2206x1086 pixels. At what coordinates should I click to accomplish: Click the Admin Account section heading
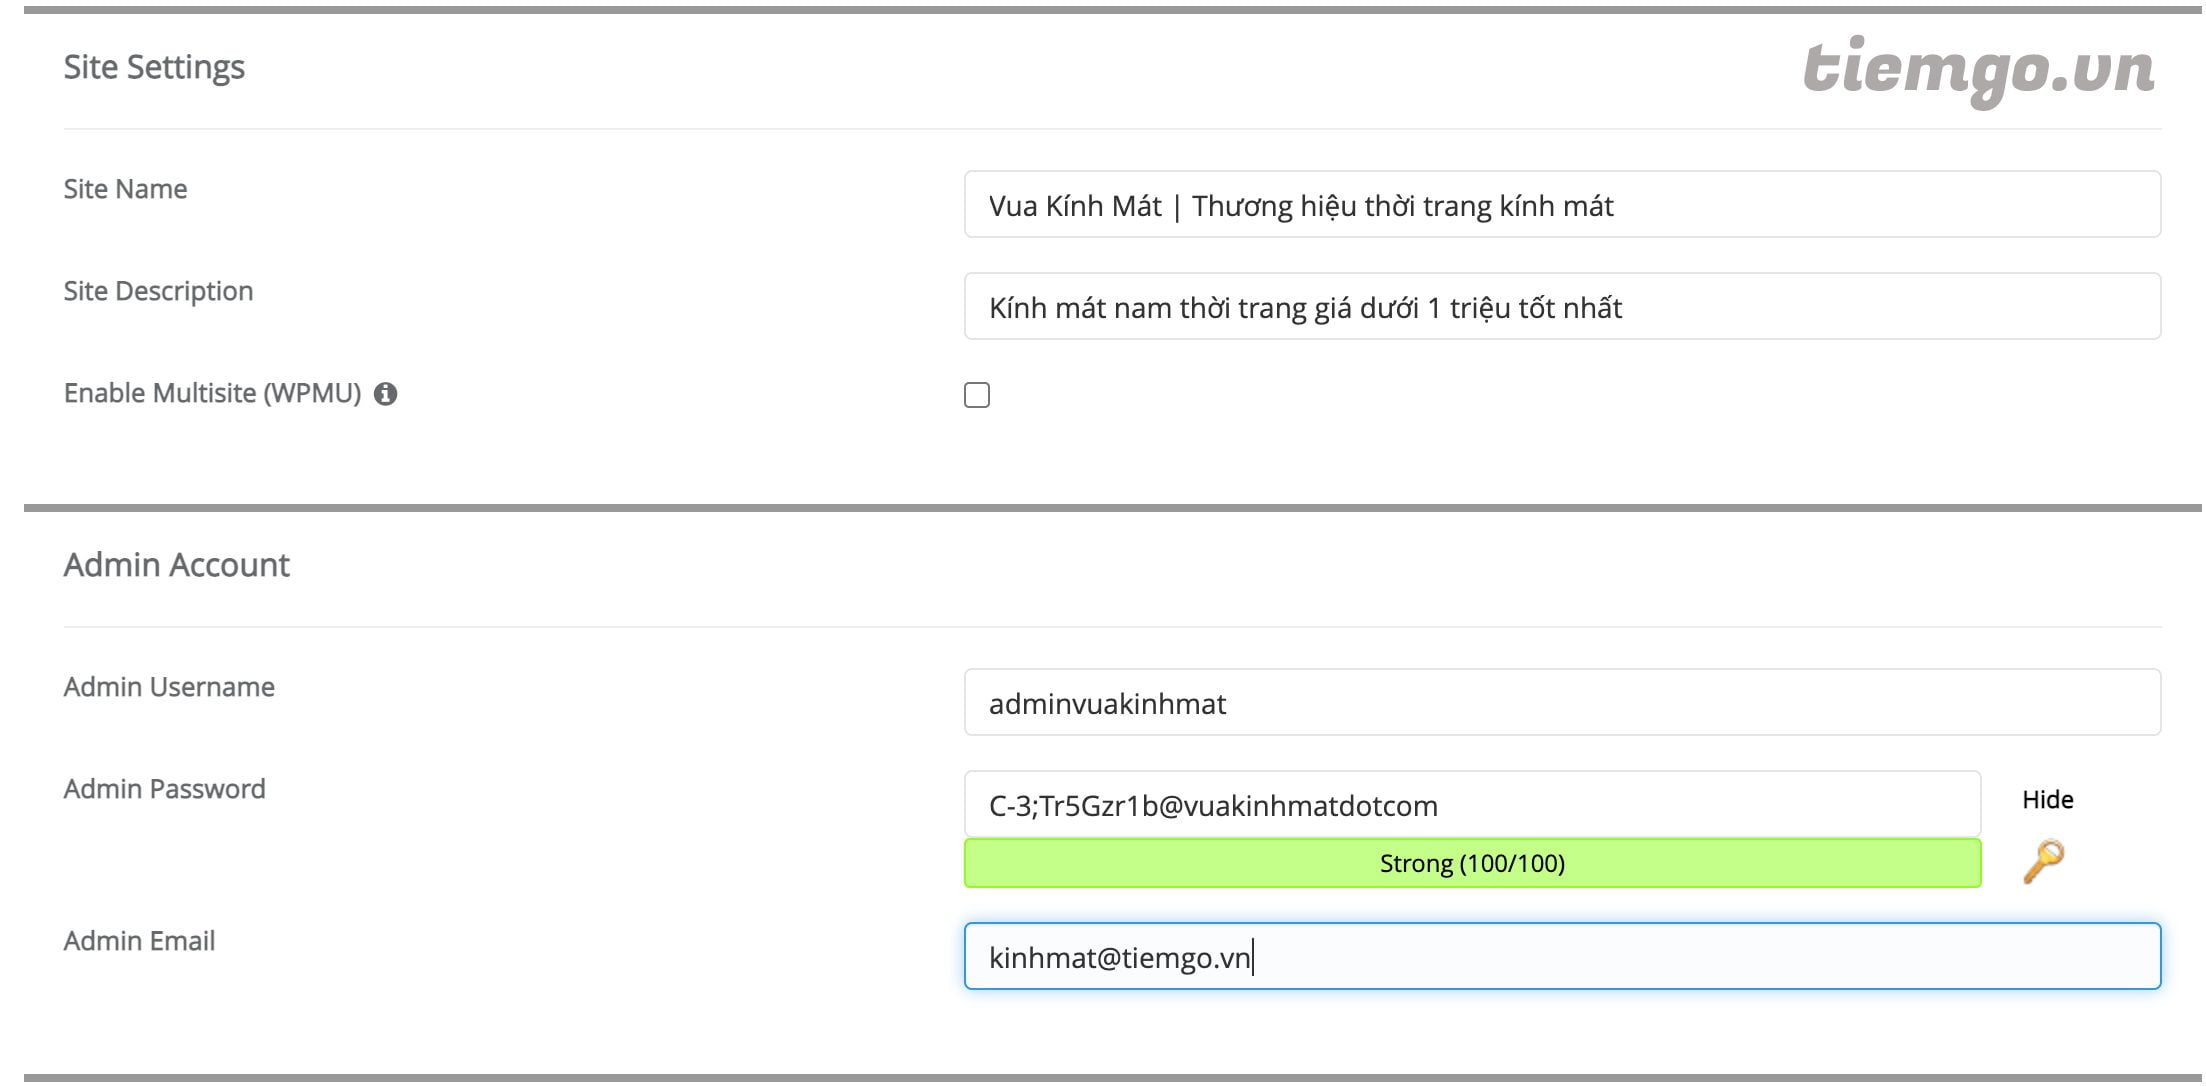click(176, 565)
